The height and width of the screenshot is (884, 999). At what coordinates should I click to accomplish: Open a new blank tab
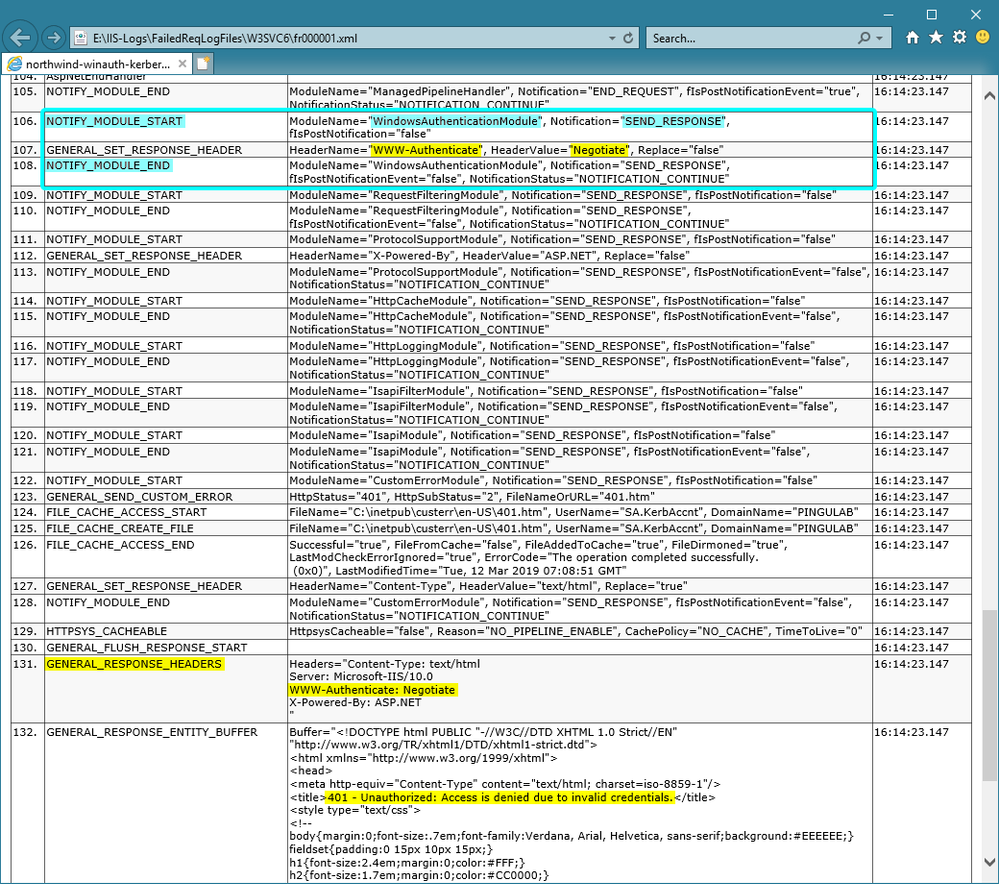pyautogui.click(x=204, y=63)
